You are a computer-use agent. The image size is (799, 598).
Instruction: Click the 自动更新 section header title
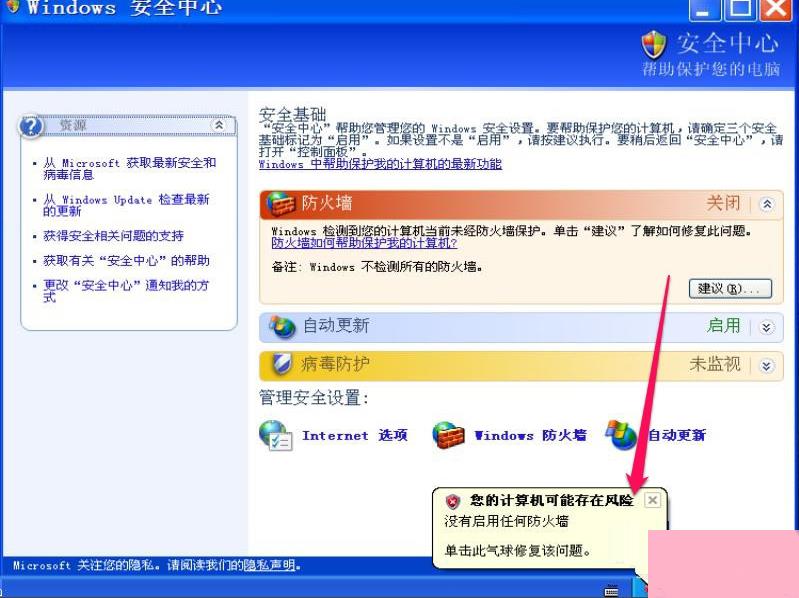[x=336, y=325]
